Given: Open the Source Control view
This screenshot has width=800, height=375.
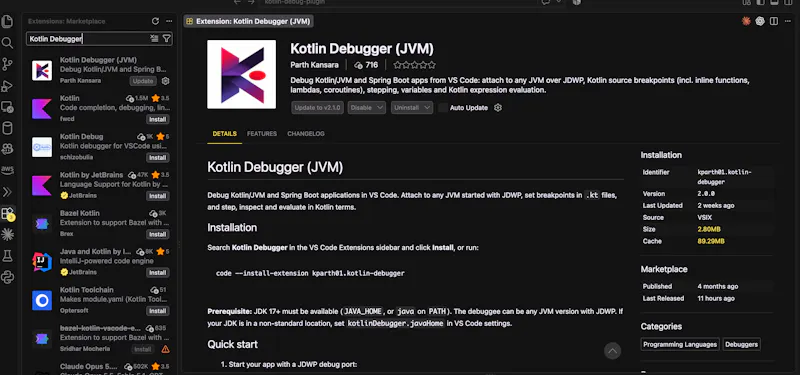Looking at the screenshot, I should (7, 64).
